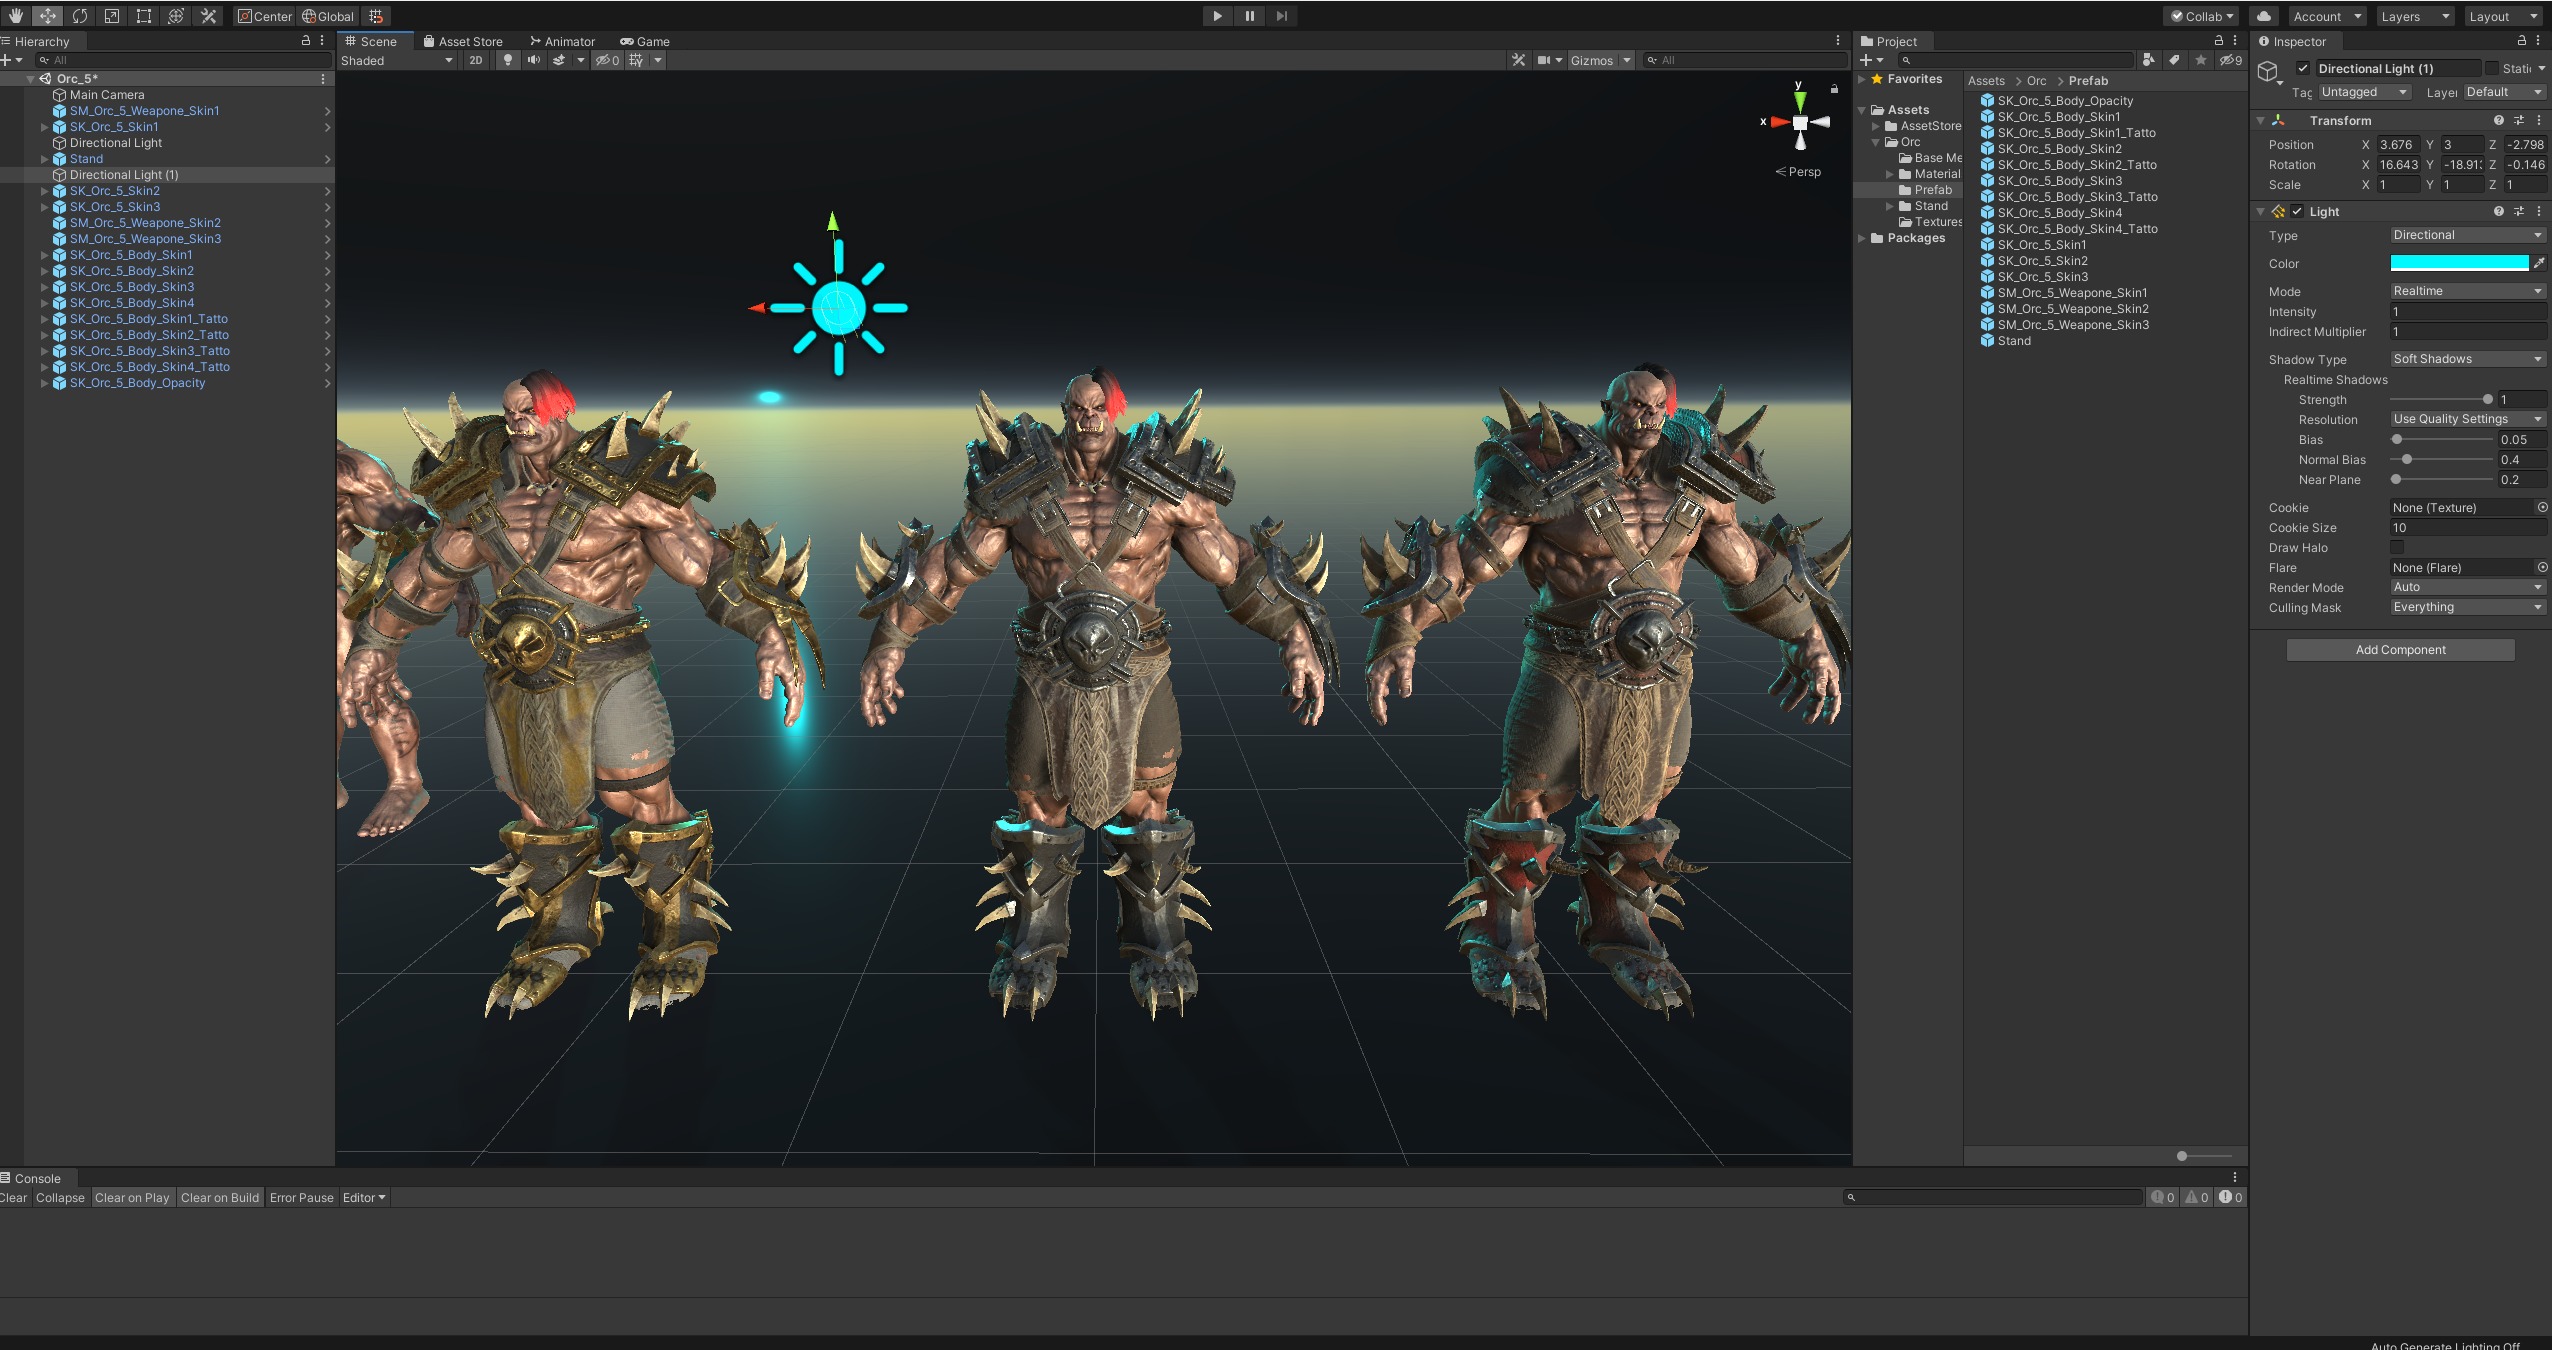Open the Tag dropdown (Untagged)

coord(2364,92)
